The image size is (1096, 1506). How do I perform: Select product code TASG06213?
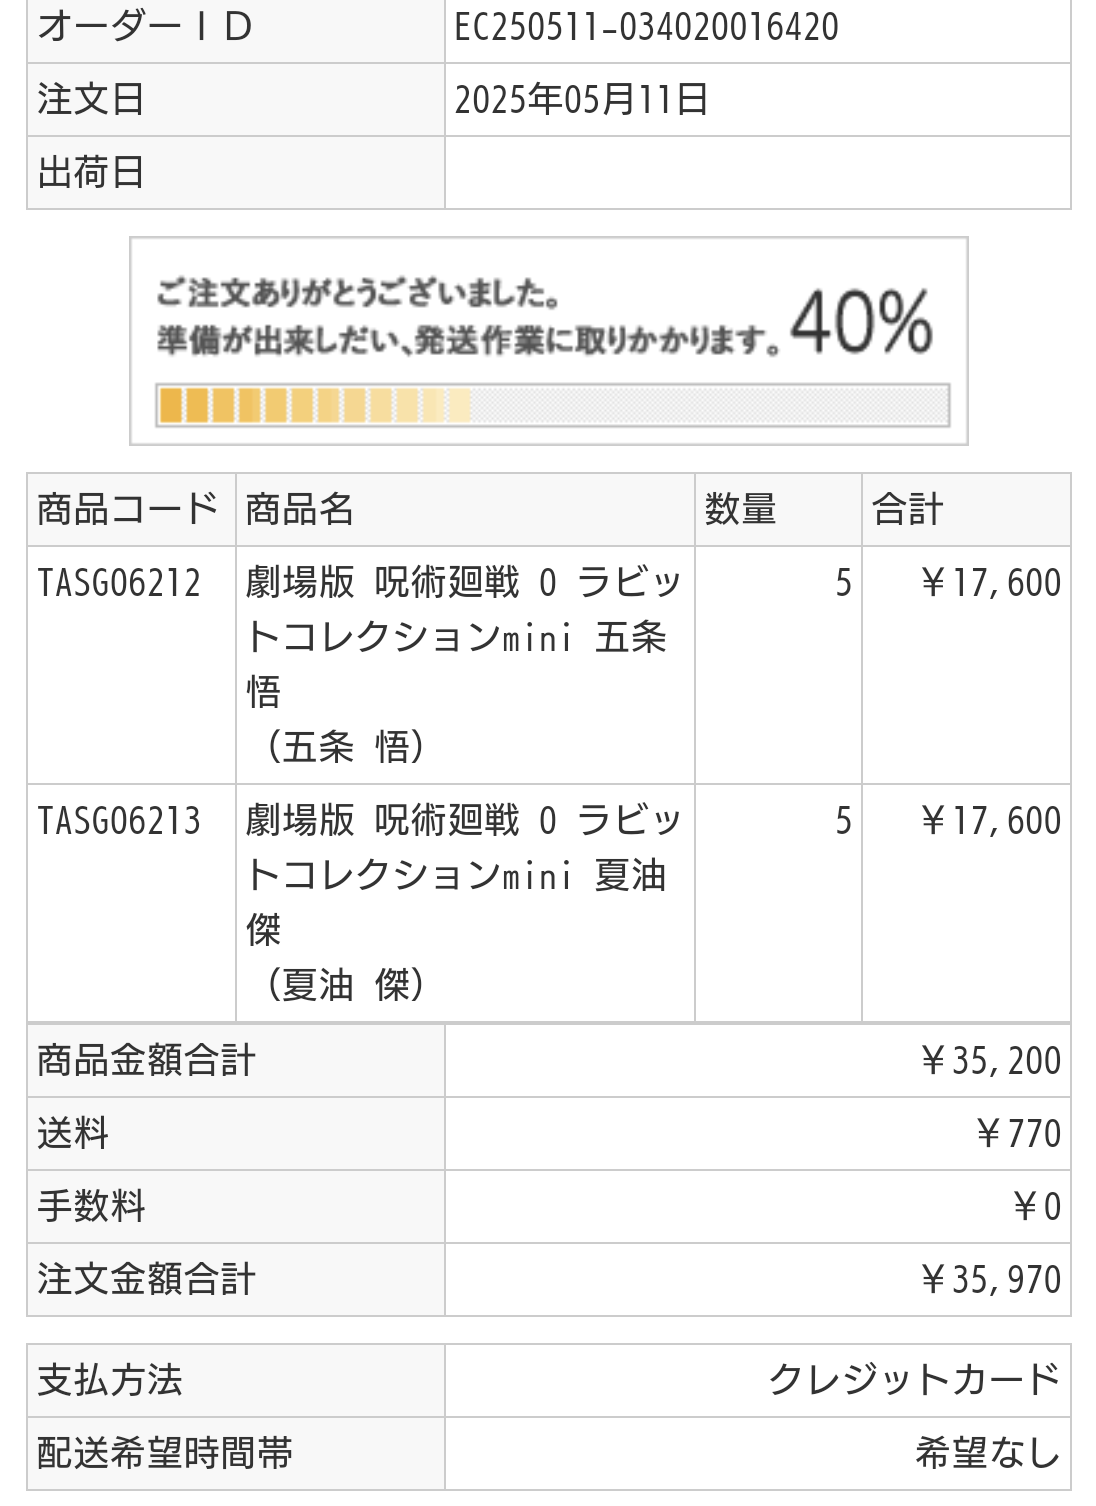119,821
